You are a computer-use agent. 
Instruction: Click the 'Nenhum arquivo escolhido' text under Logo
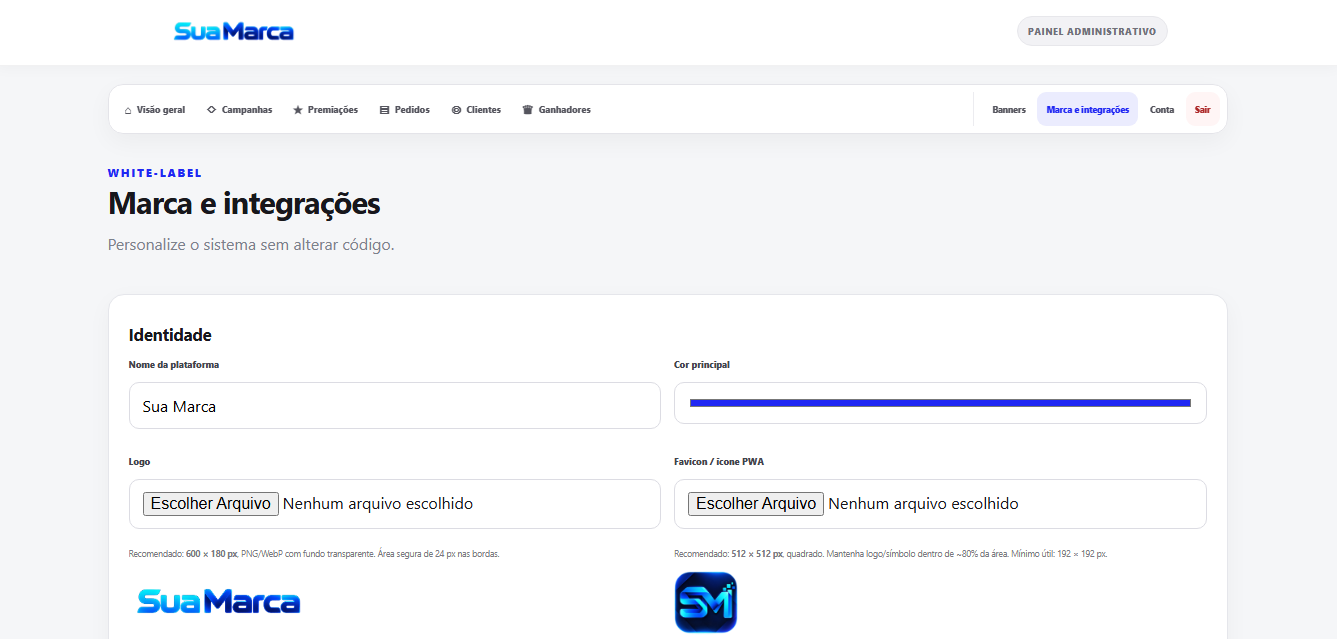pos(378,504)
